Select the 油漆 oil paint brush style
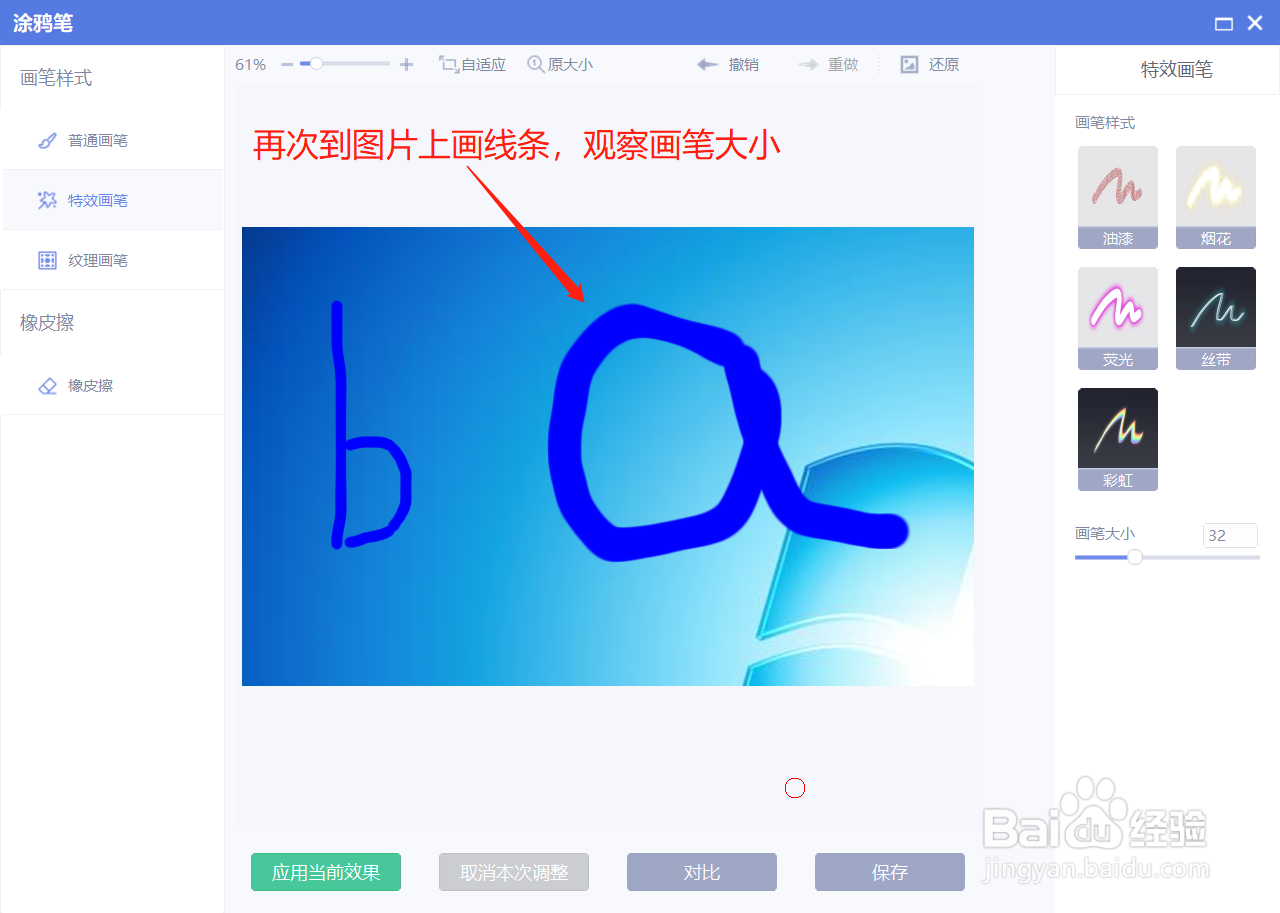Viewport: 1280px width, 913px height. point(1117,197)
